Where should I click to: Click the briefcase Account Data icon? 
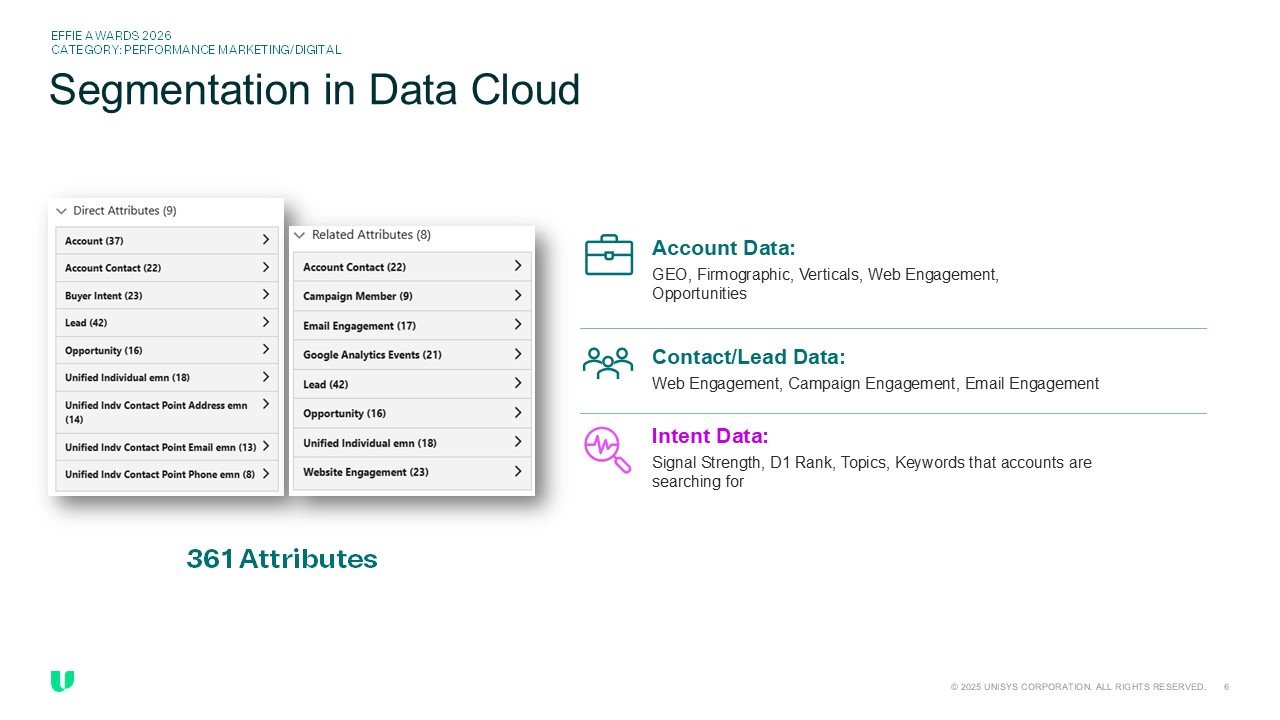tap(608, 255)
